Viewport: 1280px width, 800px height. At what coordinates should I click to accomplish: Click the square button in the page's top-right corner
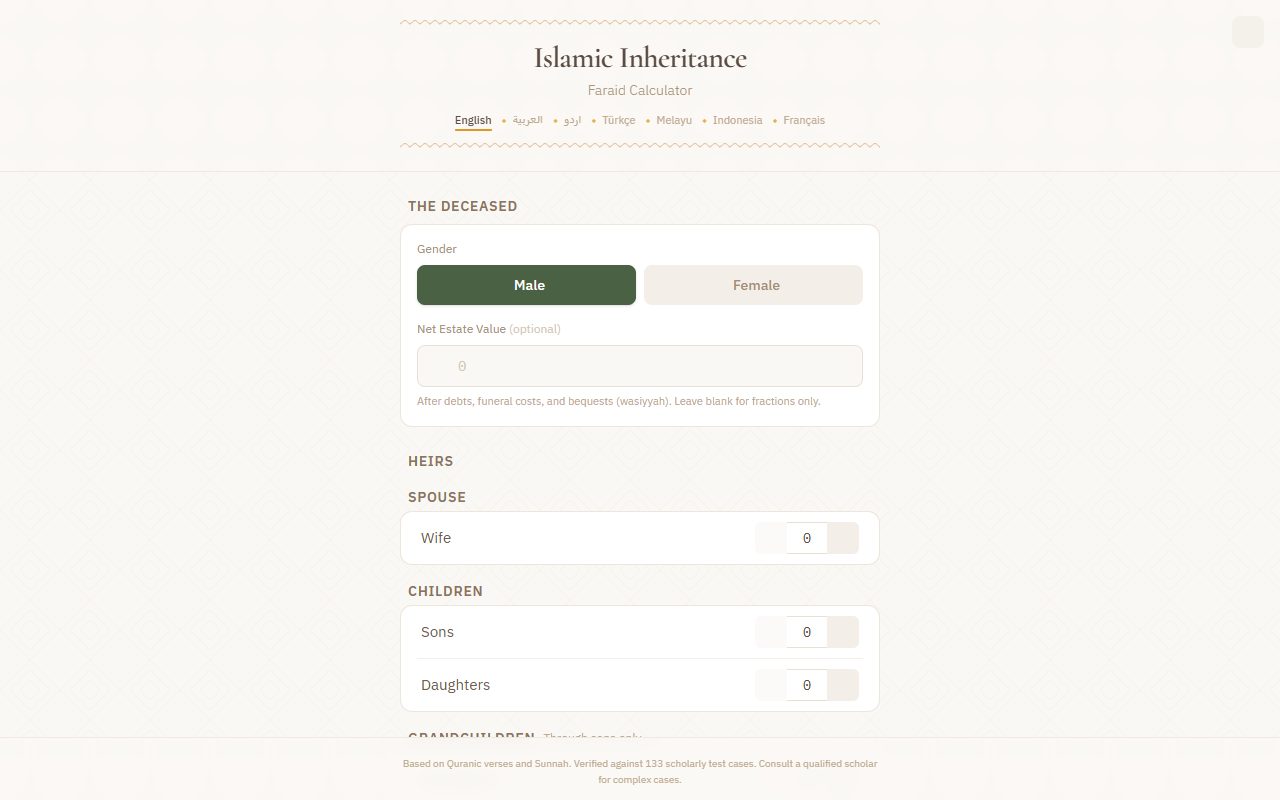[x=1248, y=32]
